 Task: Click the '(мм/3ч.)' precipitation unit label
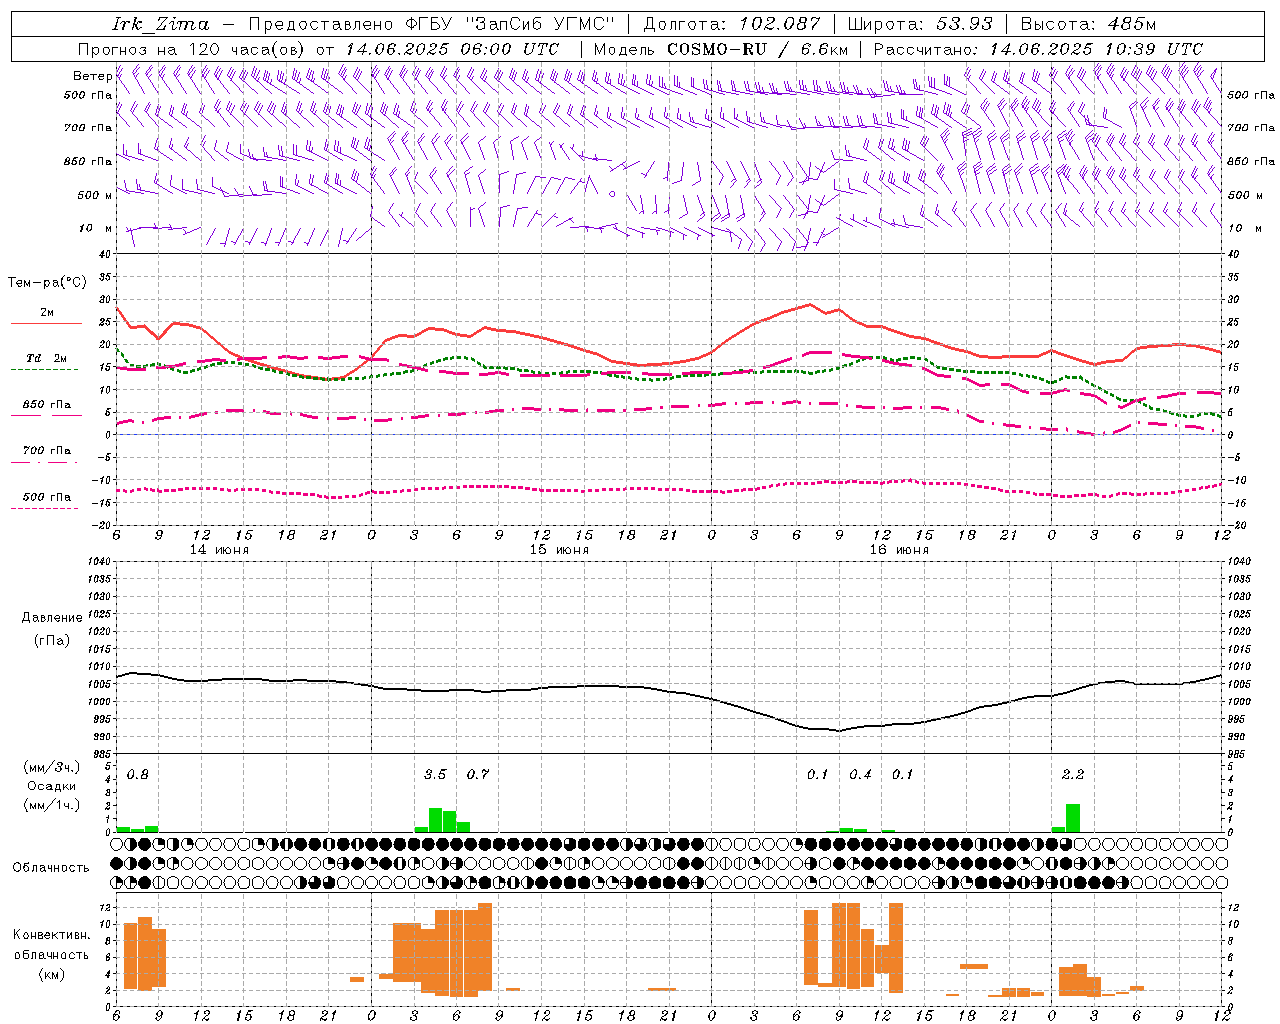pos(52,767)
